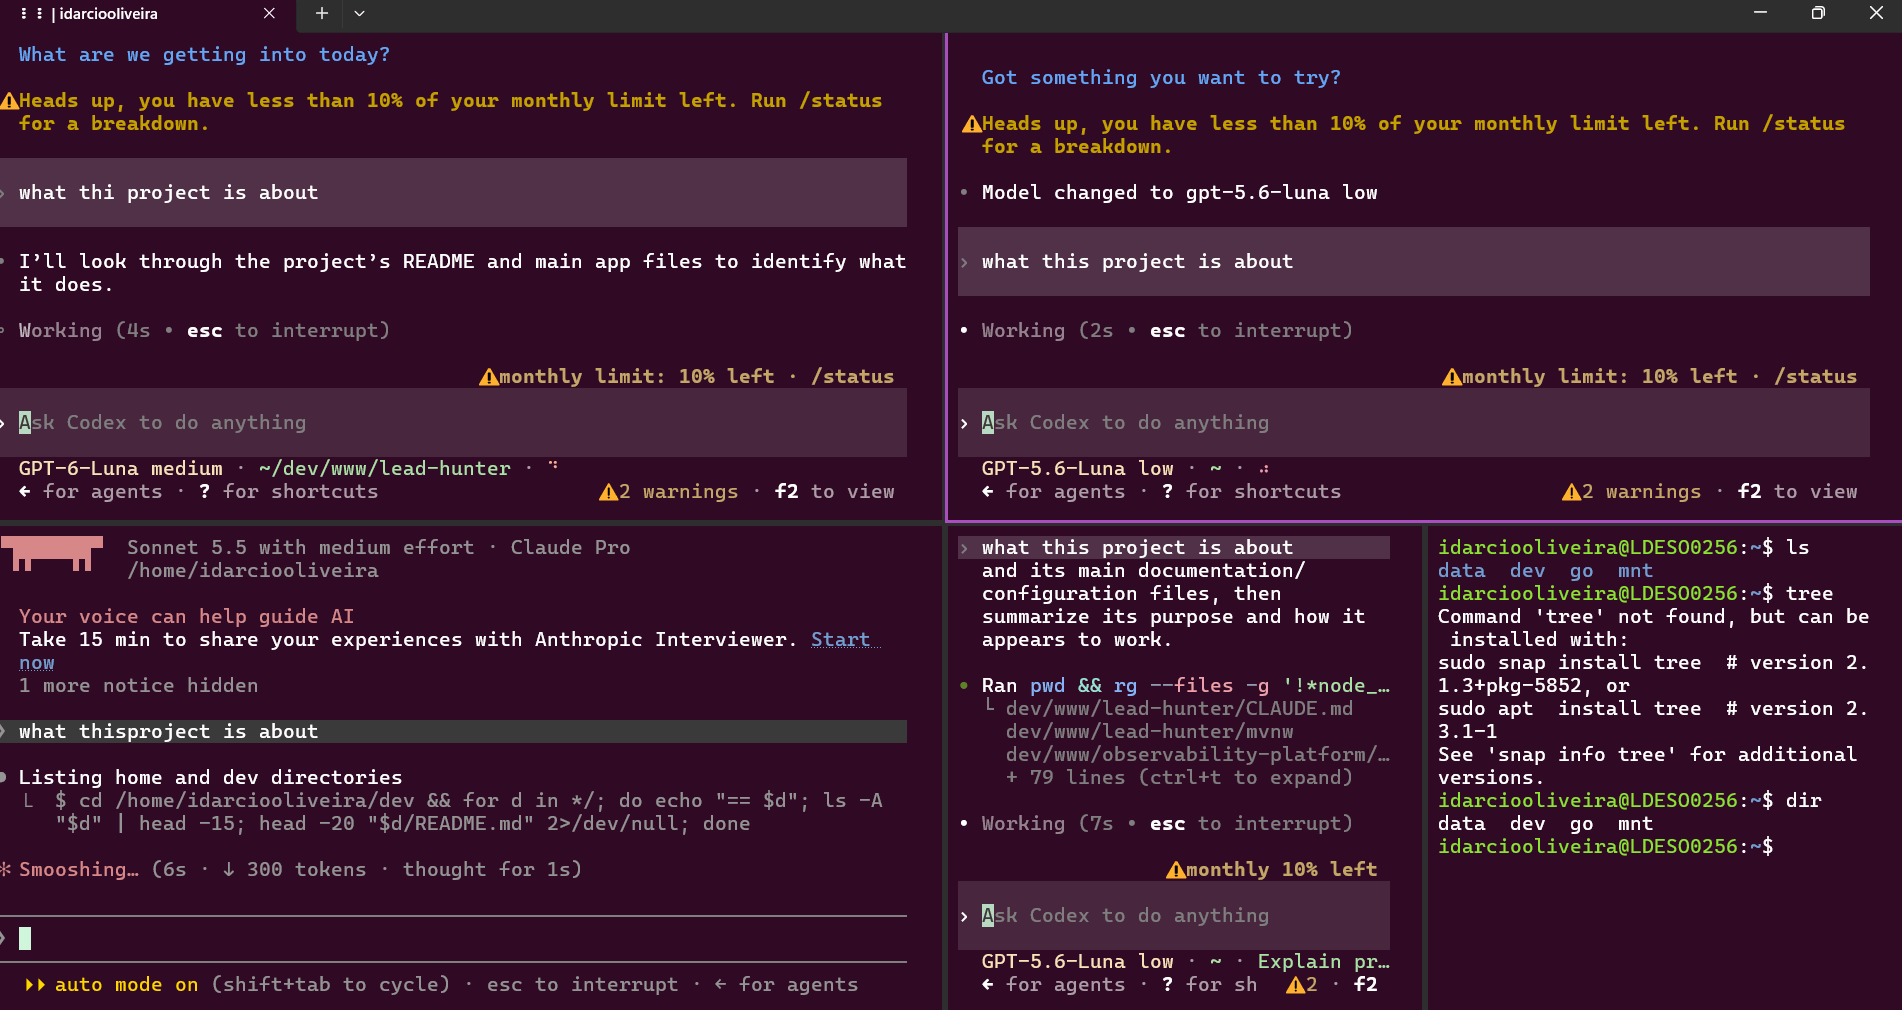Click warning icon before 'monthly limit' in top-right pane
Viewport: 1902px width, 1010px height.
click(1452, 377)
